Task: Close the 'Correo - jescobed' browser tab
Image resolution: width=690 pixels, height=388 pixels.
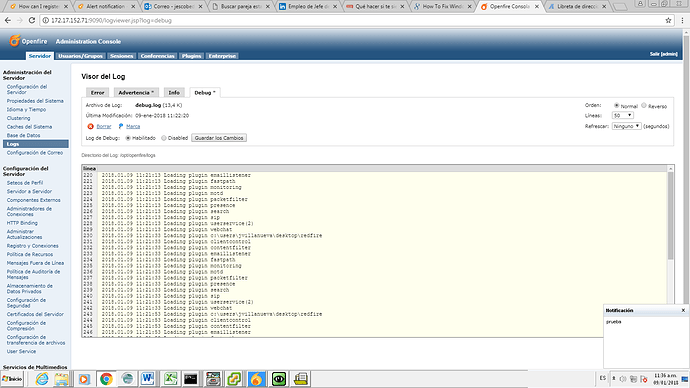Action: click(x=200, y=7)
